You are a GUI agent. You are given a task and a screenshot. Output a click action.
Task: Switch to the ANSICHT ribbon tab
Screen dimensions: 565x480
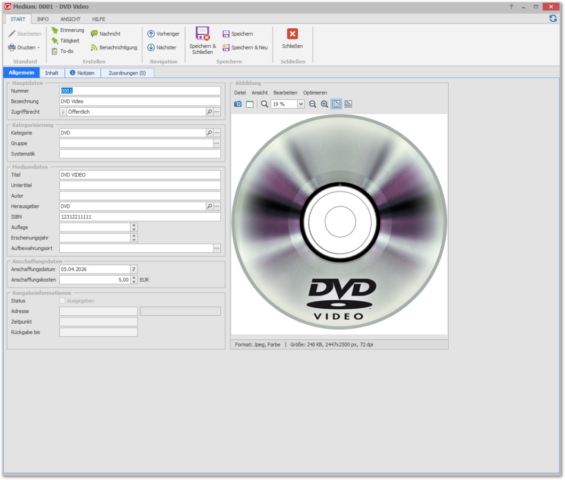click(70, 19)
